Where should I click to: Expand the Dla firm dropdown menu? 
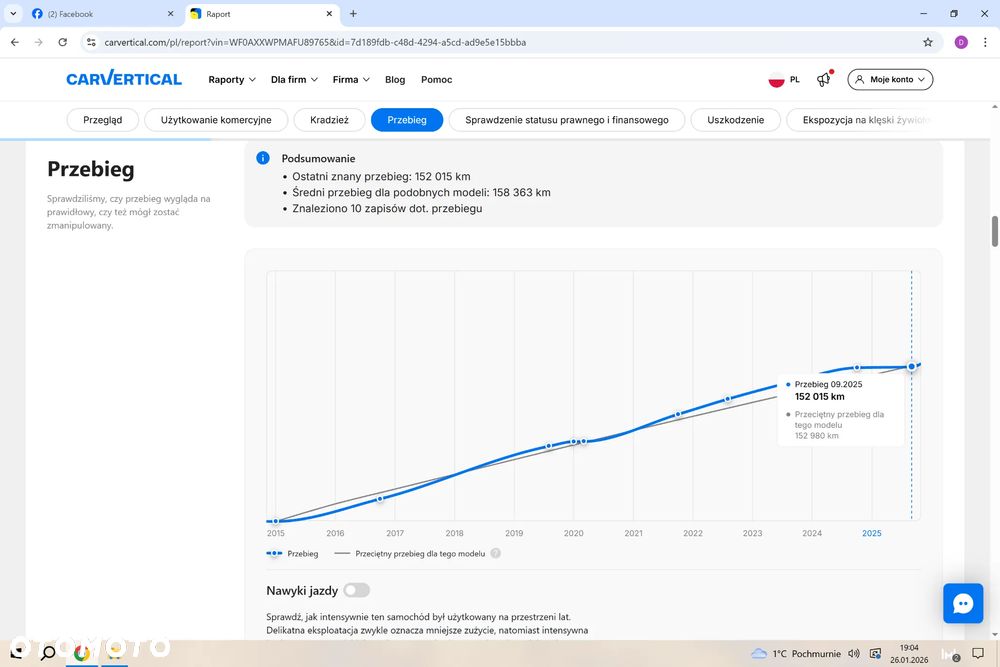pos(294,80)
